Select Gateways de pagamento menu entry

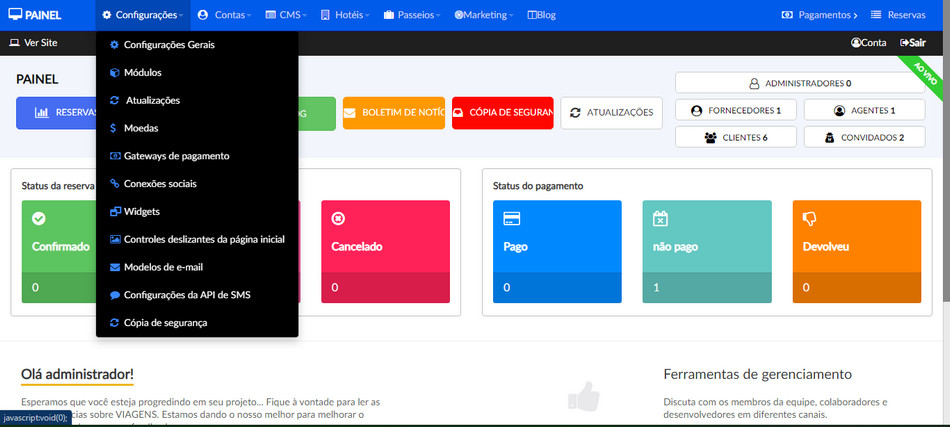pyautogui.click(x=176, y=156)
